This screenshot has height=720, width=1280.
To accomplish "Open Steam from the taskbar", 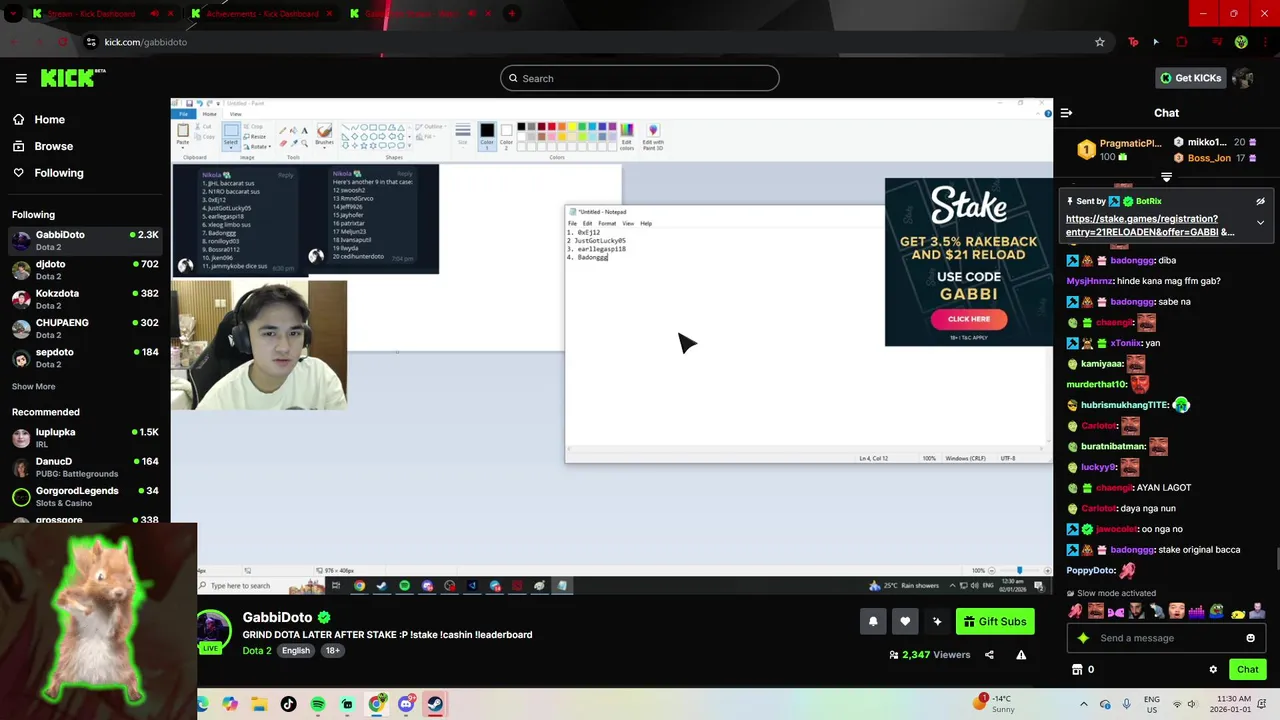I will [x=435, y=704].
